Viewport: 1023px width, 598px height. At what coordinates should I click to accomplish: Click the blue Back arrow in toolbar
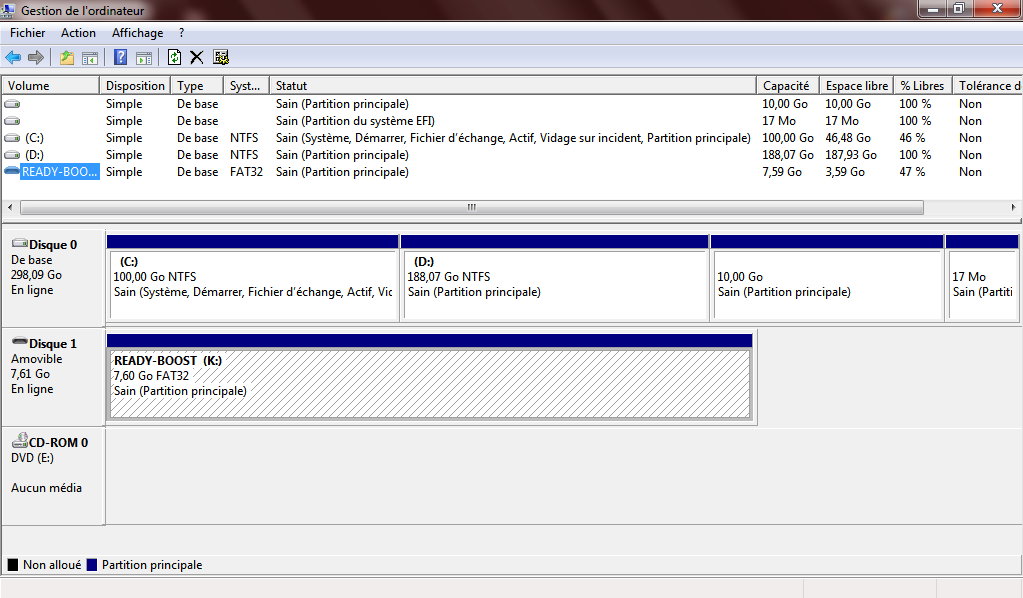point(13,58)
